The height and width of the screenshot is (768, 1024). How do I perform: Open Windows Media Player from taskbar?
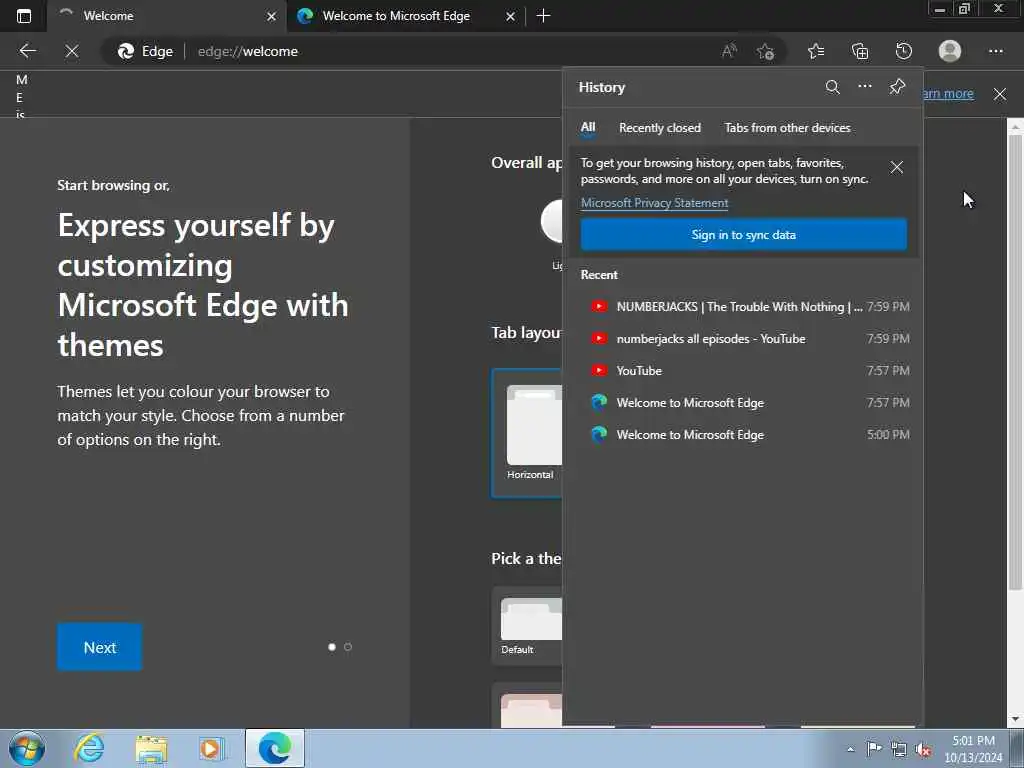tap(210, 748)
